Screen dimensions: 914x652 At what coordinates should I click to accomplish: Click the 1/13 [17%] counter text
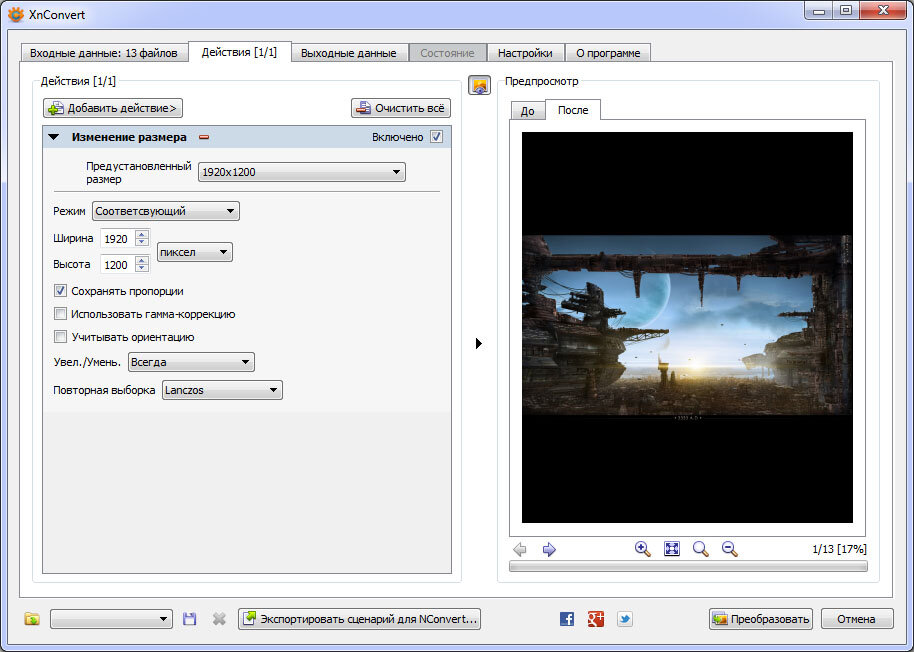pos(839,549)
